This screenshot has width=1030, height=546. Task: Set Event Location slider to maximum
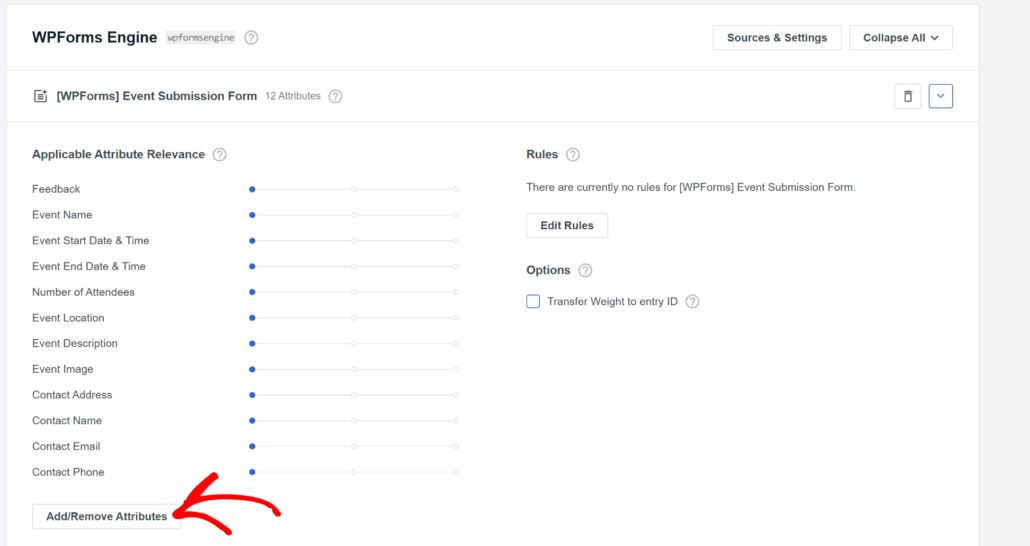tap(456, 318)
